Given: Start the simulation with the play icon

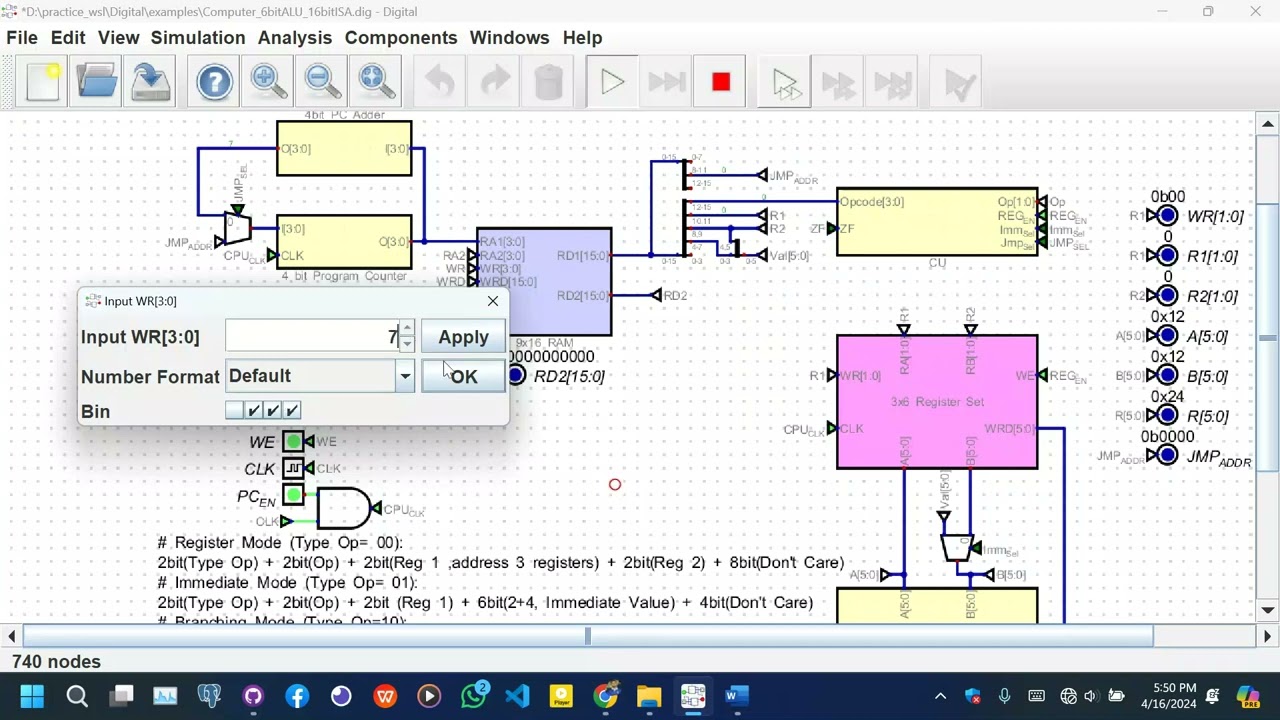Looking at the screenshot, I should tap(612, 82).
